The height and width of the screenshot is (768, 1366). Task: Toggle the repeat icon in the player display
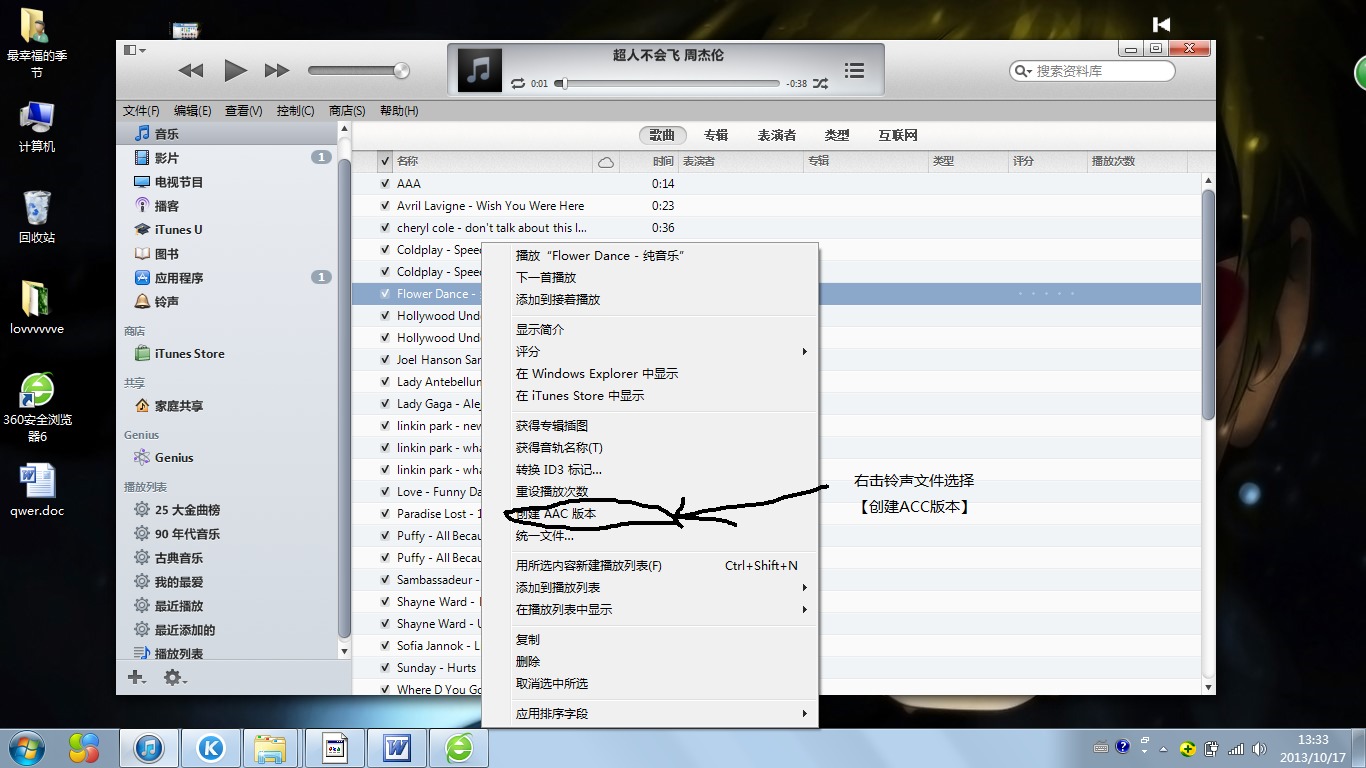[x=518, y=84]
